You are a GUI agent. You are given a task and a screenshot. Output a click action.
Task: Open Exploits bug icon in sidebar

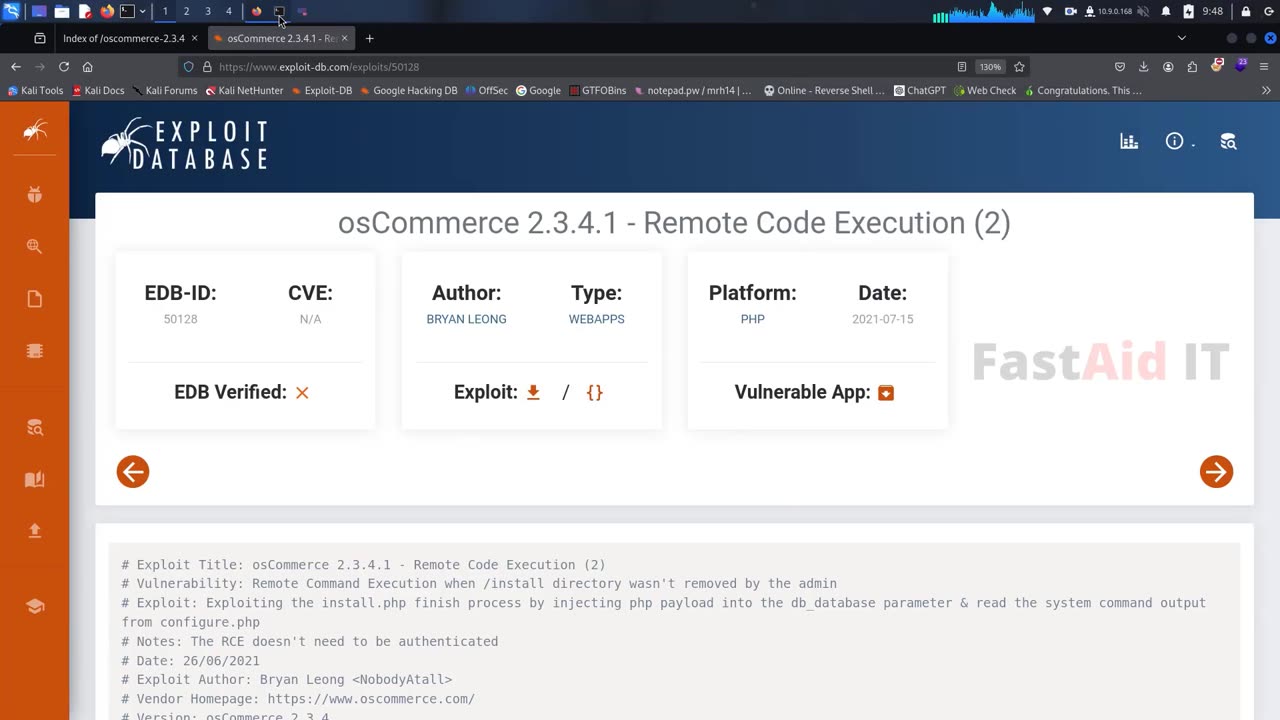click(35, 194)
